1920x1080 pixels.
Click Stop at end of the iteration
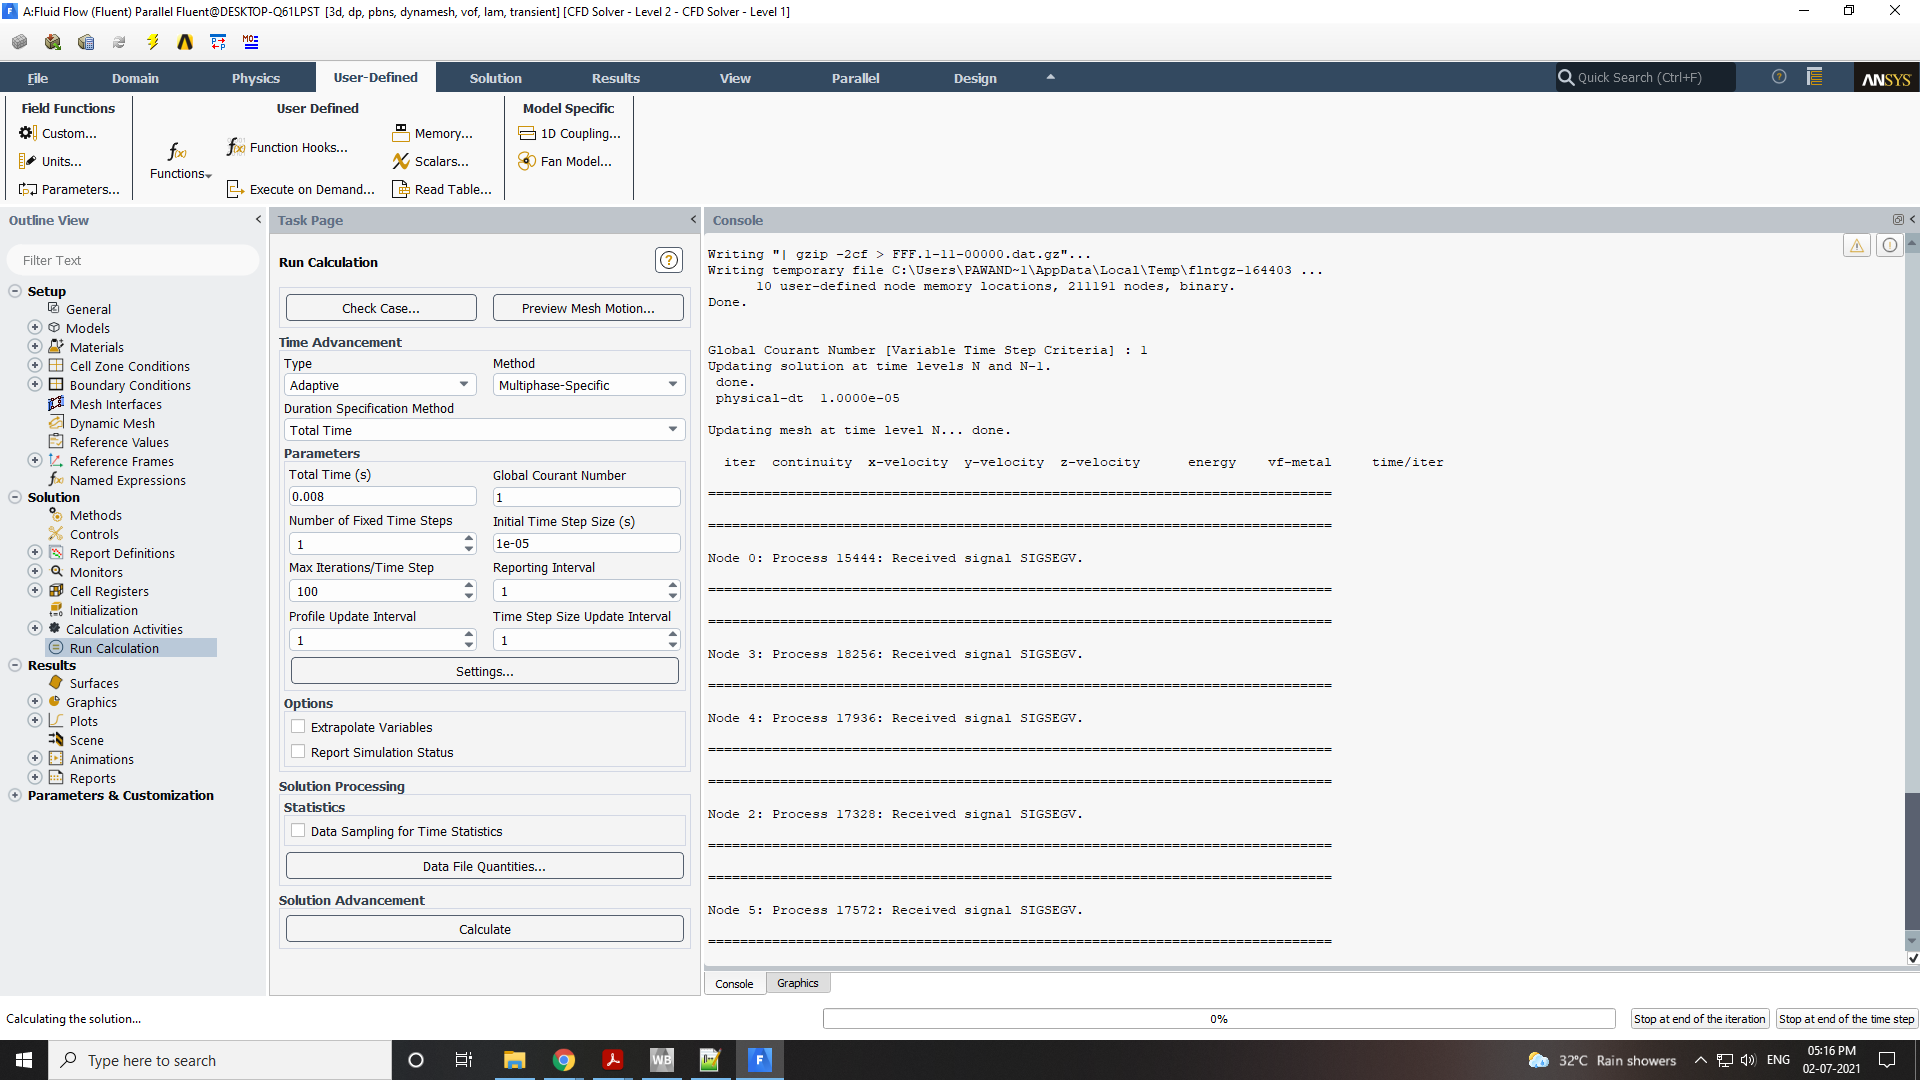pyautogui.click(x=1700, y=1019)
